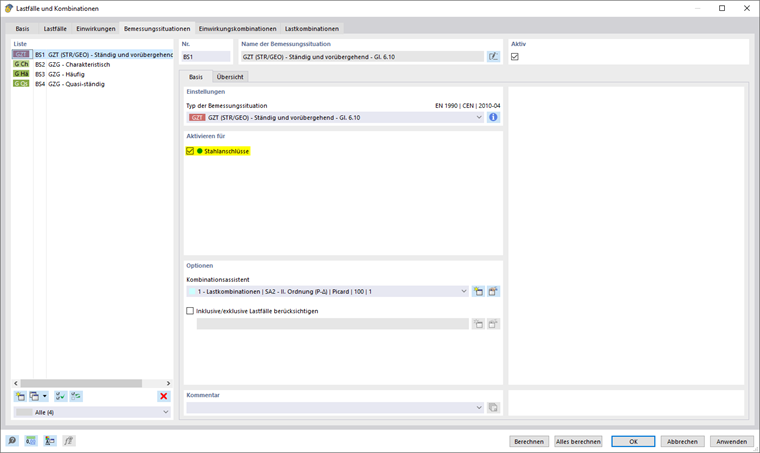The height and width of the screenshot is (453, 760).
Task: Expand the Kommentar dropdown
Action: coord(335,407)
